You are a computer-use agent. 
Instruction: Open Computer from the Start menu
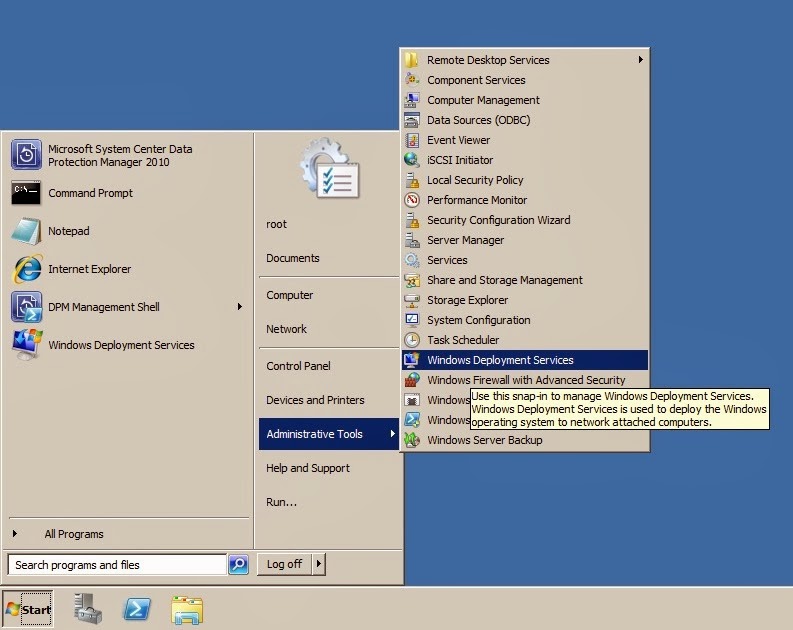[289, 295]
